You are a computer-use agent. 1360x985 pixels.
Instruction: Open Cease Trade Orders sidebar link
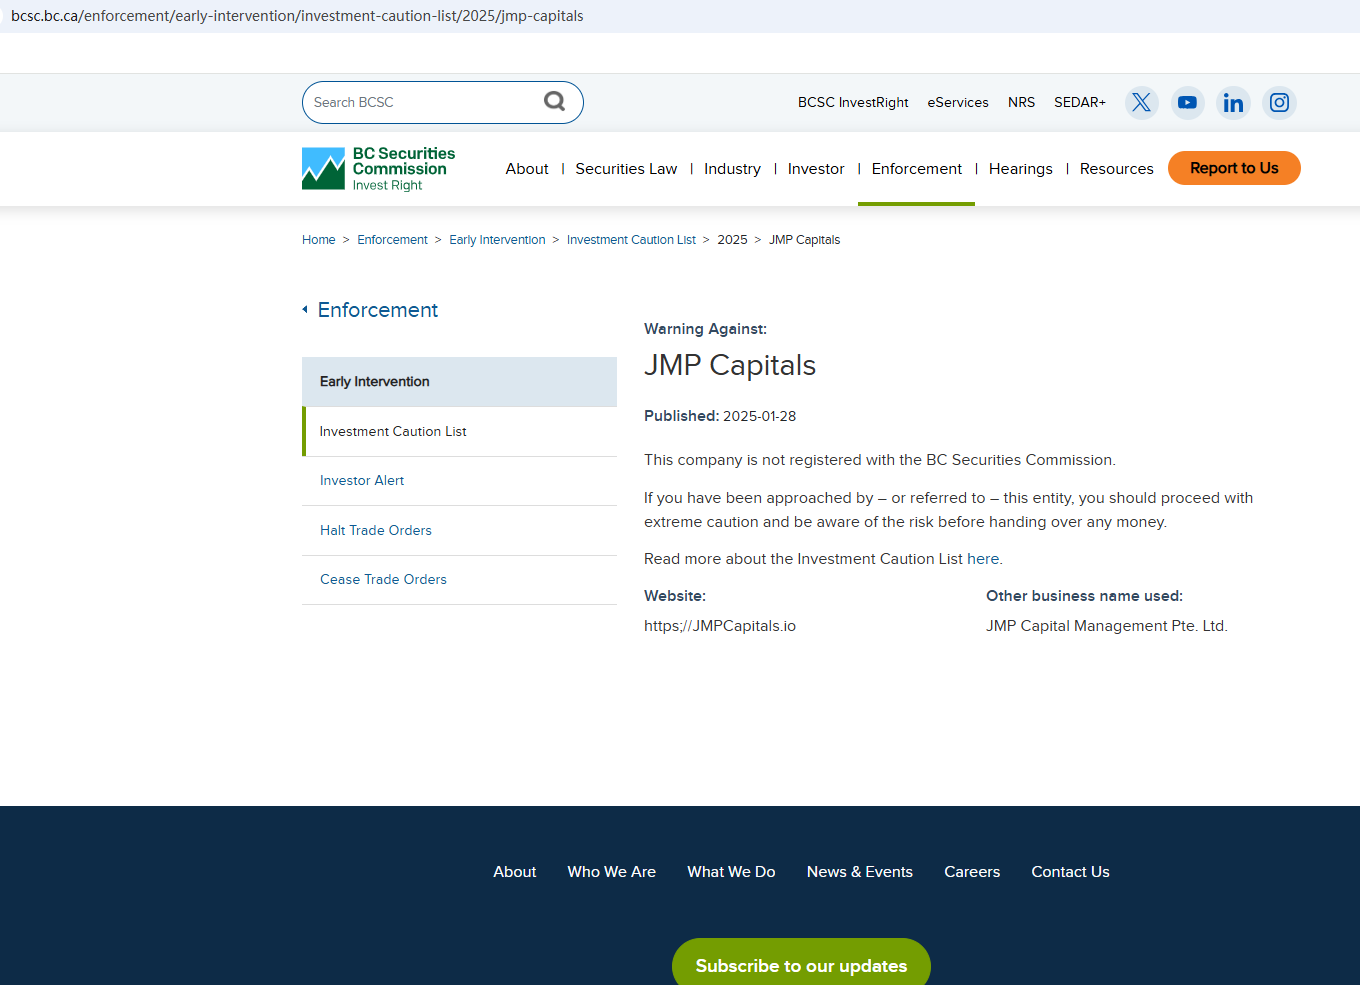click(x=383, y=580)
